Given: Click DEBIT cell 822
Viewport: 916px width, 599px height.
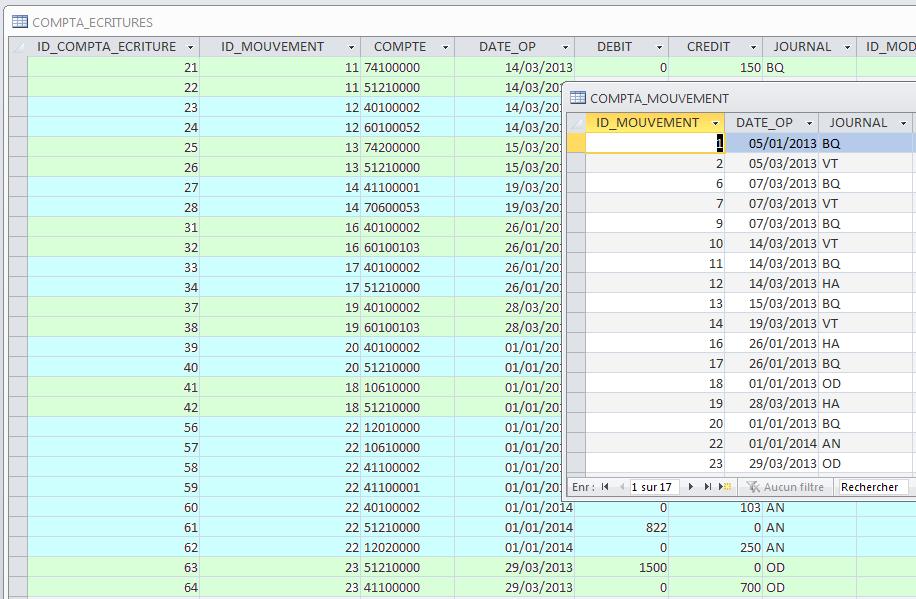Looking at the screenshot, I should tap(622, 528).
